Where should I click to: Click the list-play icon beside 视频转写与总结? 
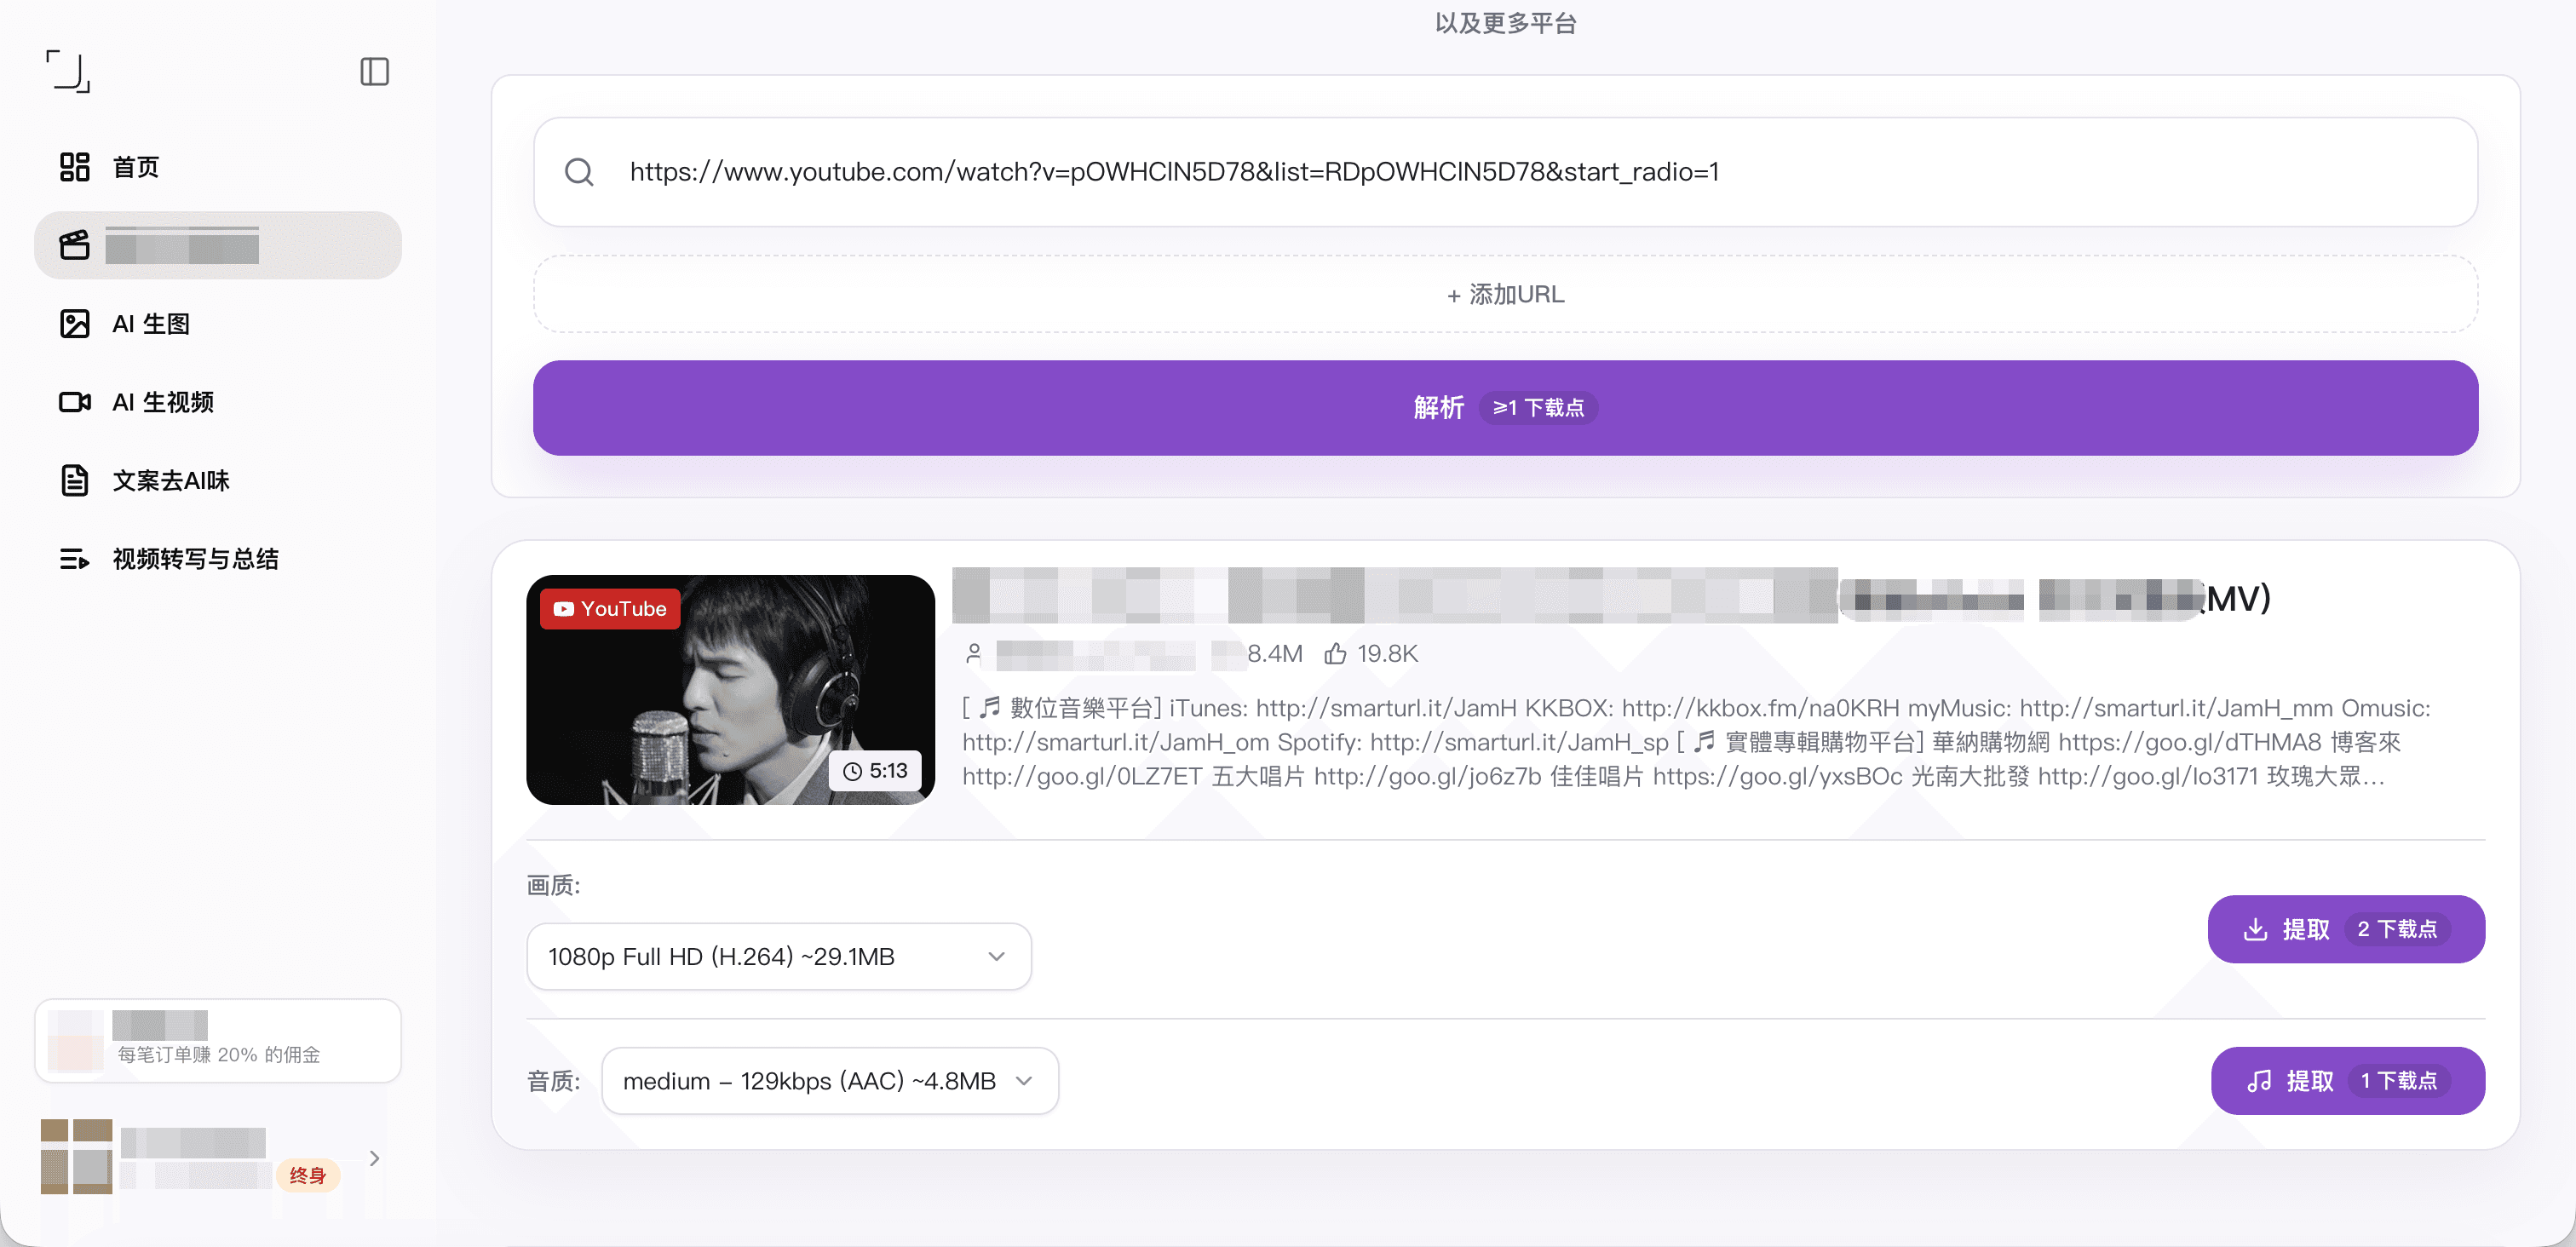point(74,559)
